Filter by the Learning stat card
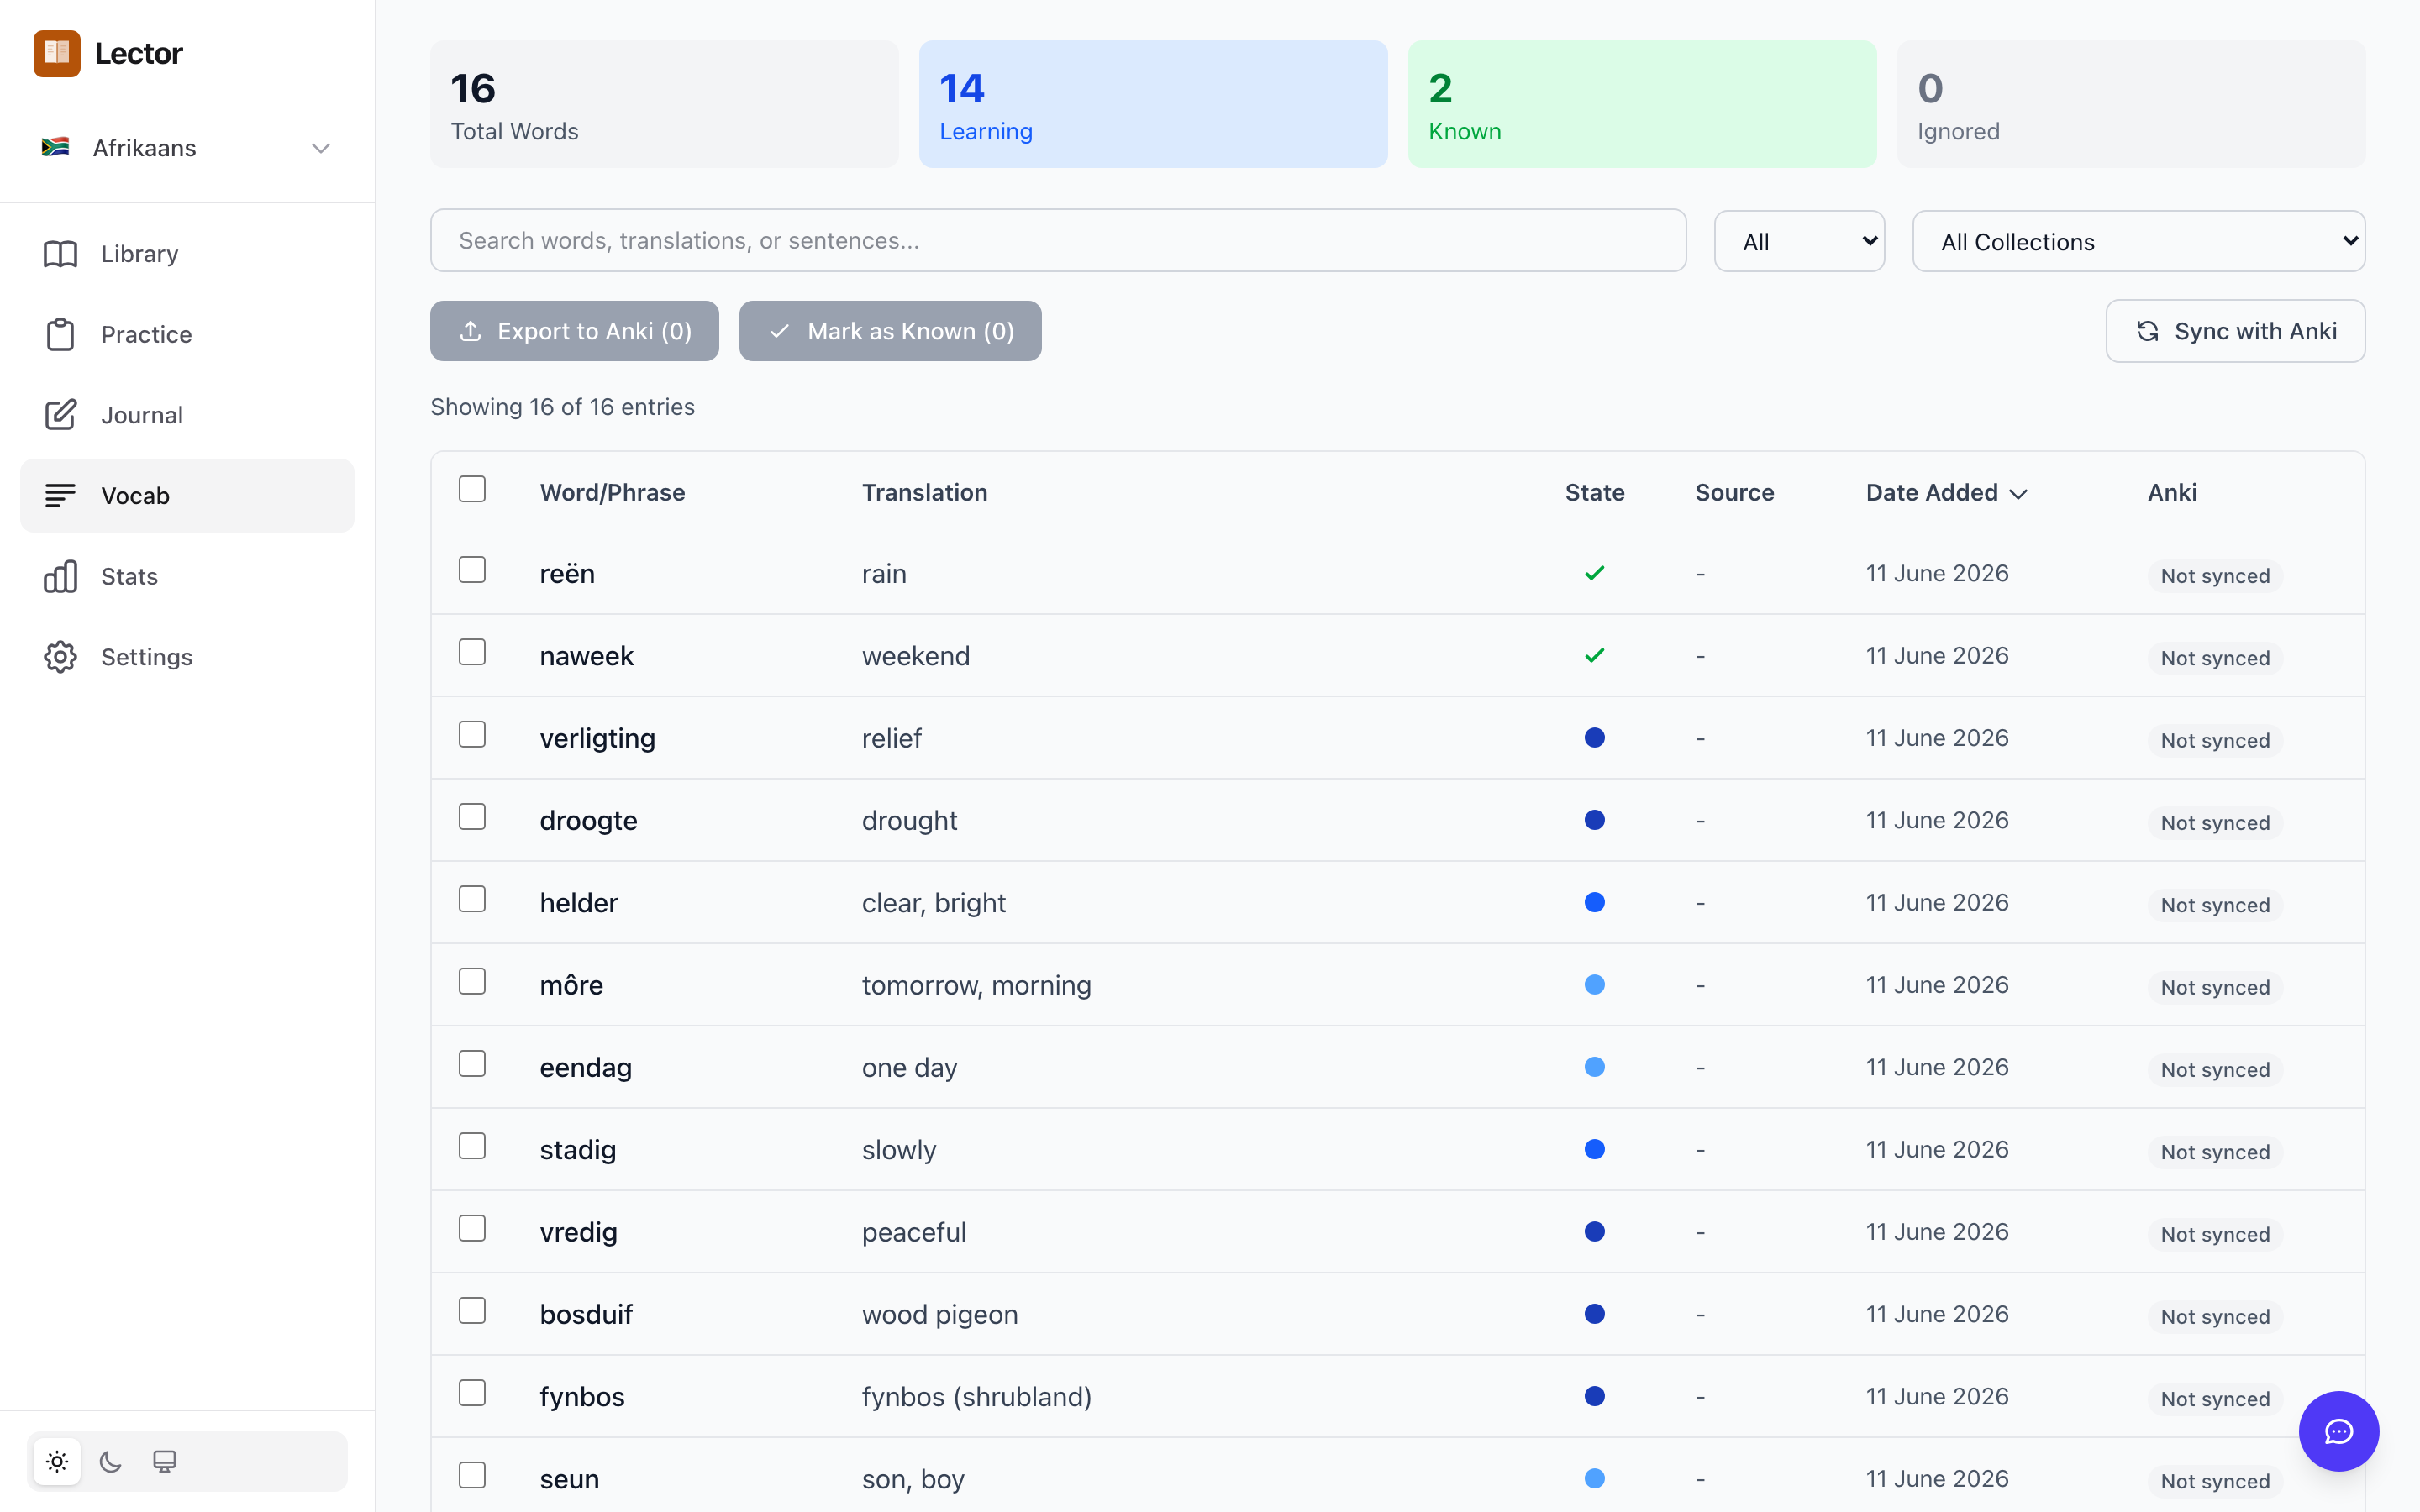 (1153, 104)
